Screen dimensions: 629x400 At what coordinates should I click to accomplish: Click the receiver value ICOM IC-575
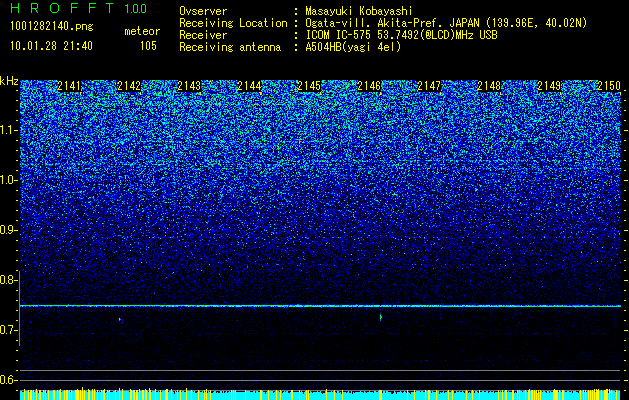tap(339, 35)
